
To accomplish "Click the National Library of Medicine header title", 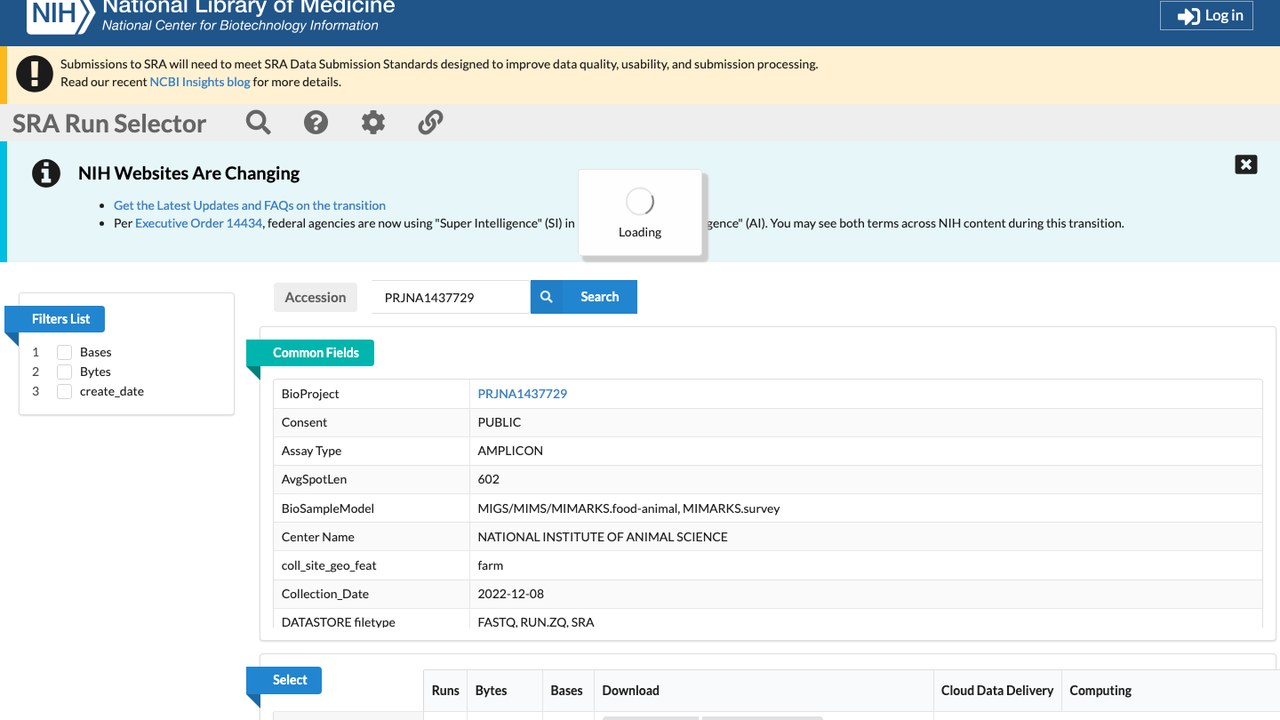I will (x=249, y=7).
